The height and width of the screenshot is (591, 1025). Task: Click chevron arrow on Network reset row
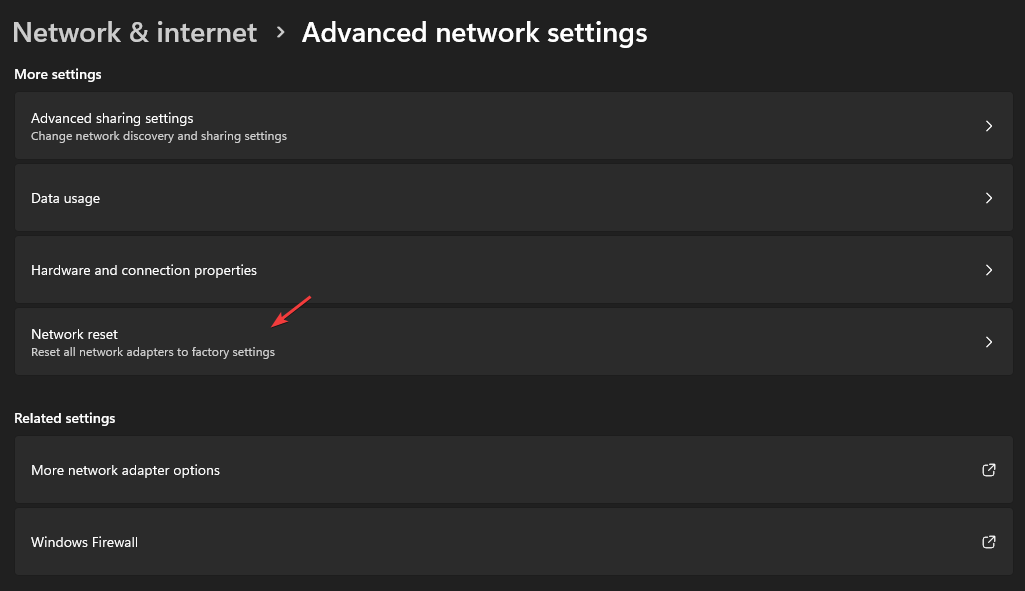(x=988, y=341)
